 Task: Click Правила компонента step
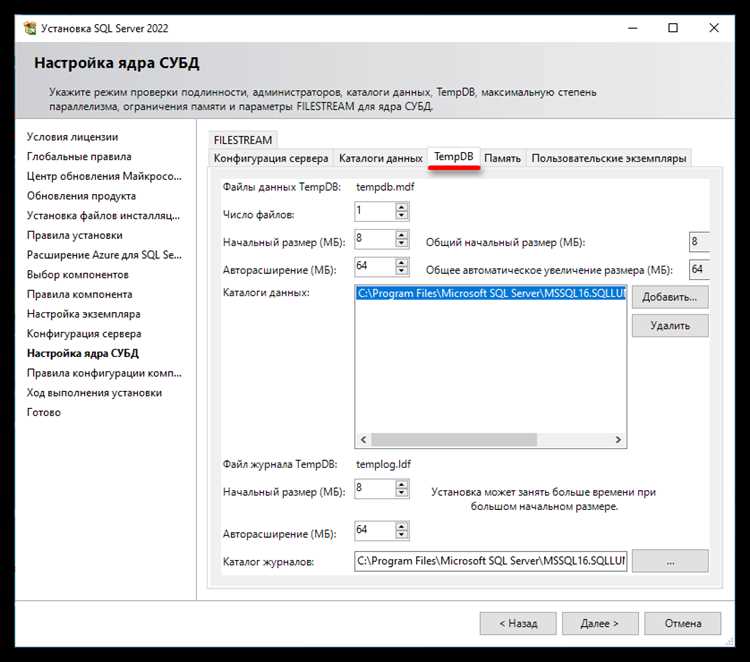coord(79,294)
